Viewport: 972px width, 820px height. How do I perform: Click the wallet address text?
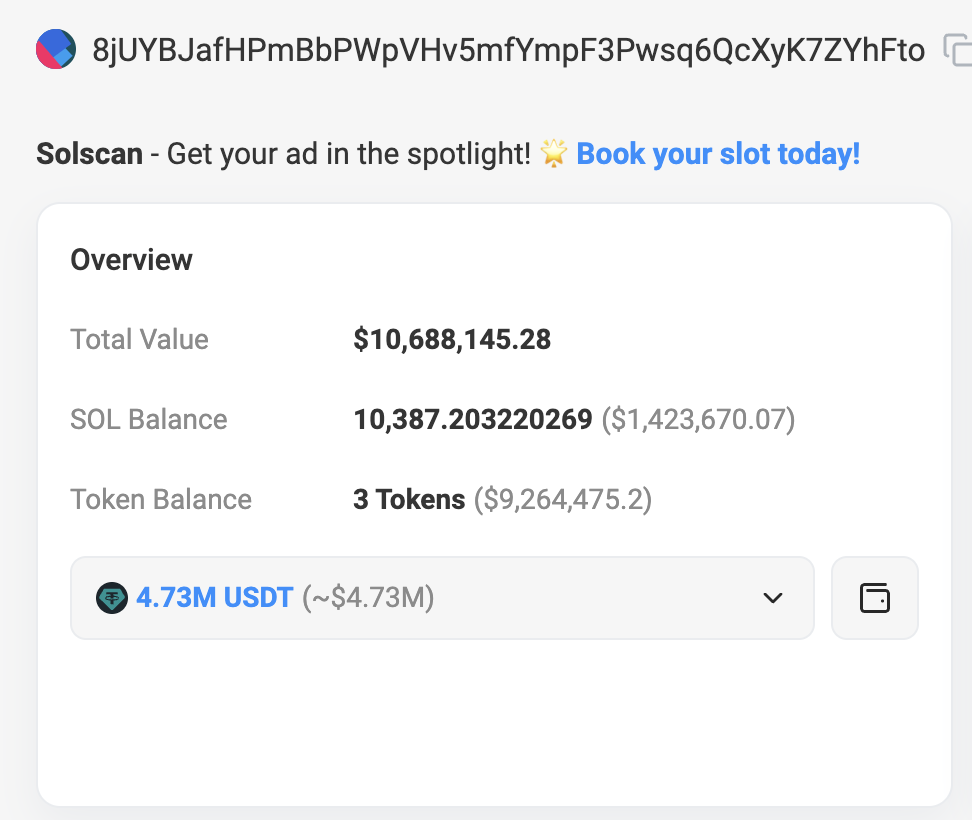pos(508,50)
